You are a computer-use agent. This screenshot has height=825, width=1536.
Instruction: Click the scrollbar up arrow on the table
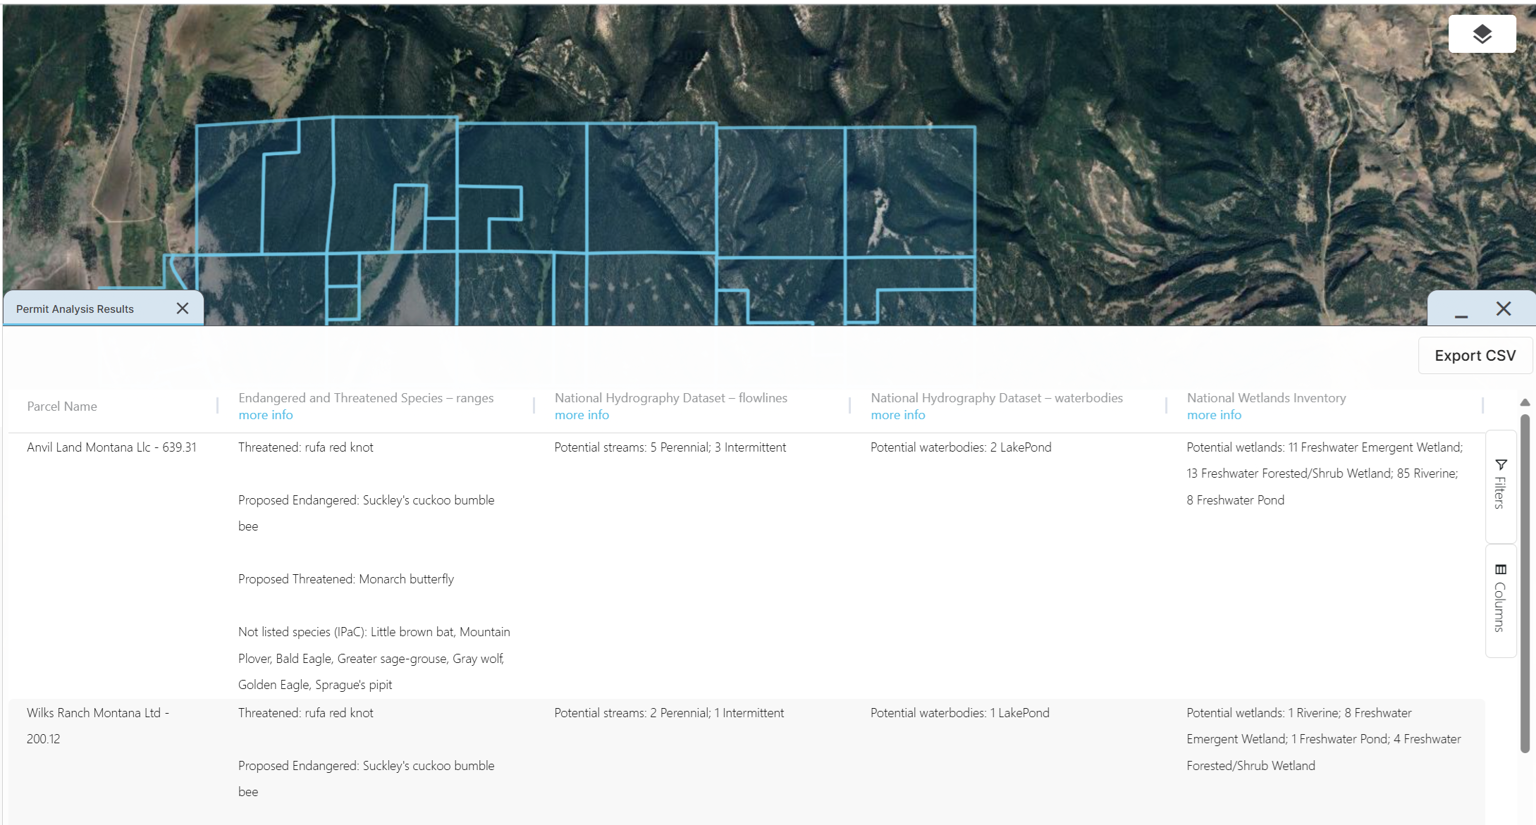tap(1524, 401)
